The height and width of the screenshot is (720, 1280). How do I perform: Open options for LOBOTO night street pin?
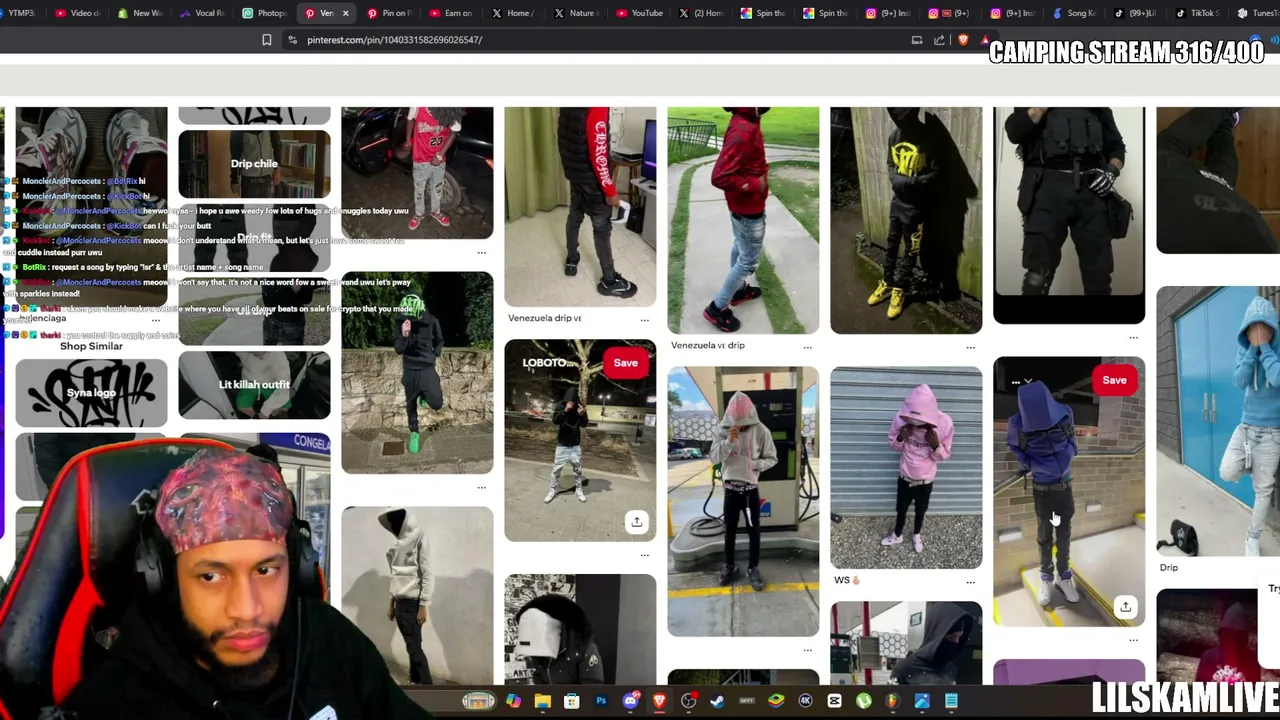click(644, 555)
